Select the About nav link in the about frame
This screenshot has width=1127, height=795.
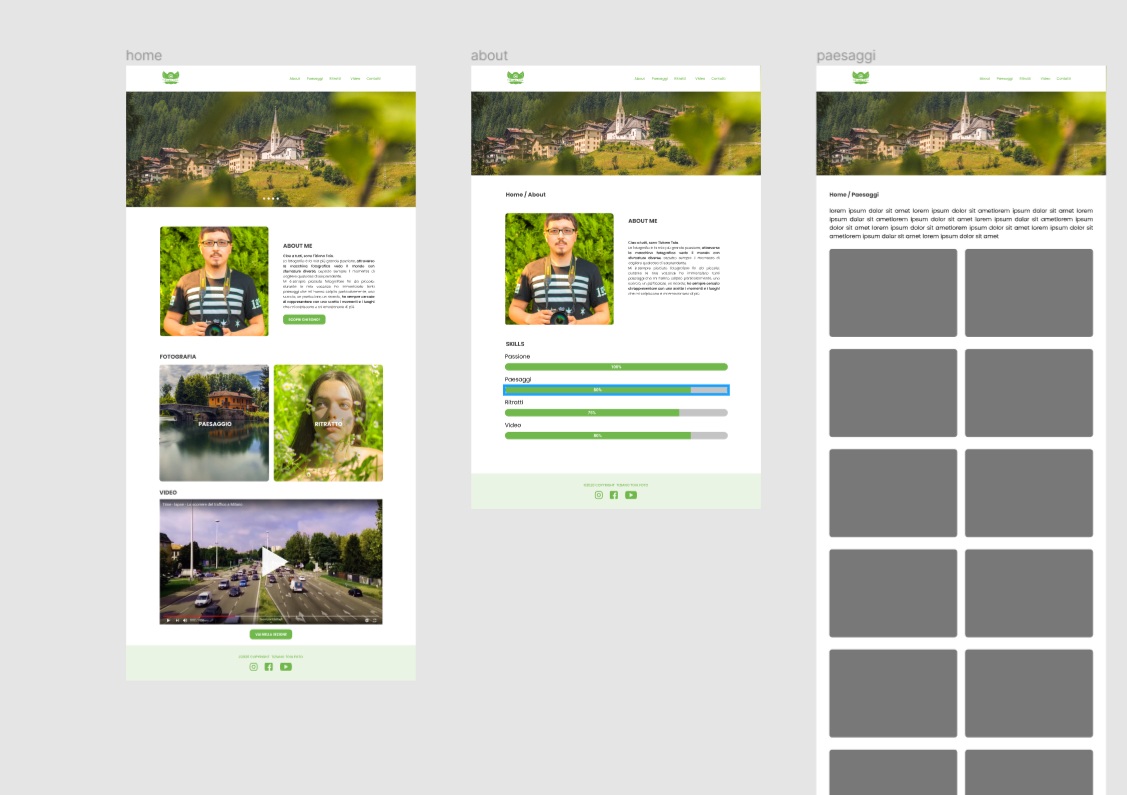pyautogui.click(x=640, y=78)
